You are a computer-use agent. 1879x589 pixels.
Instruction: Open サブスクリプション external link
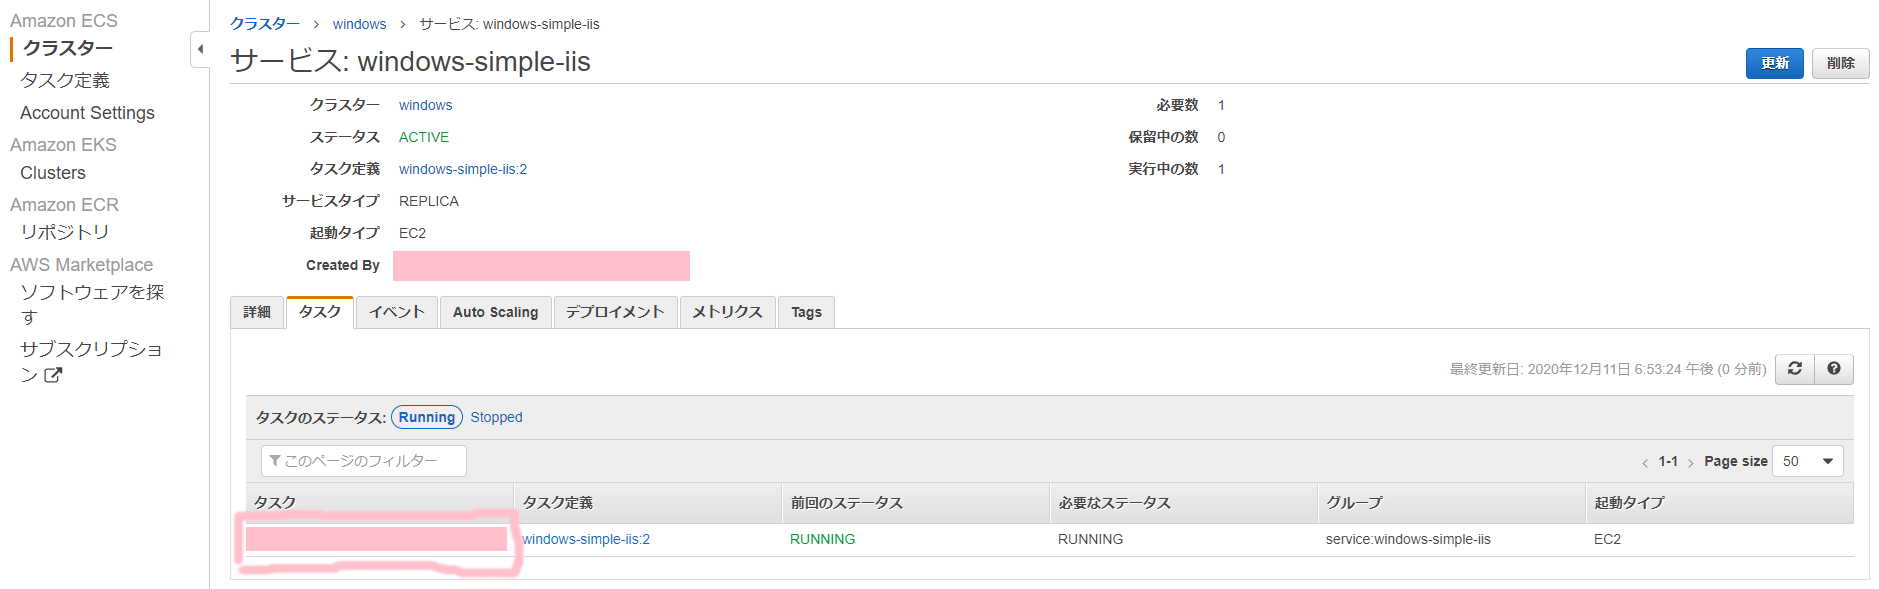(x=91, y=362)
